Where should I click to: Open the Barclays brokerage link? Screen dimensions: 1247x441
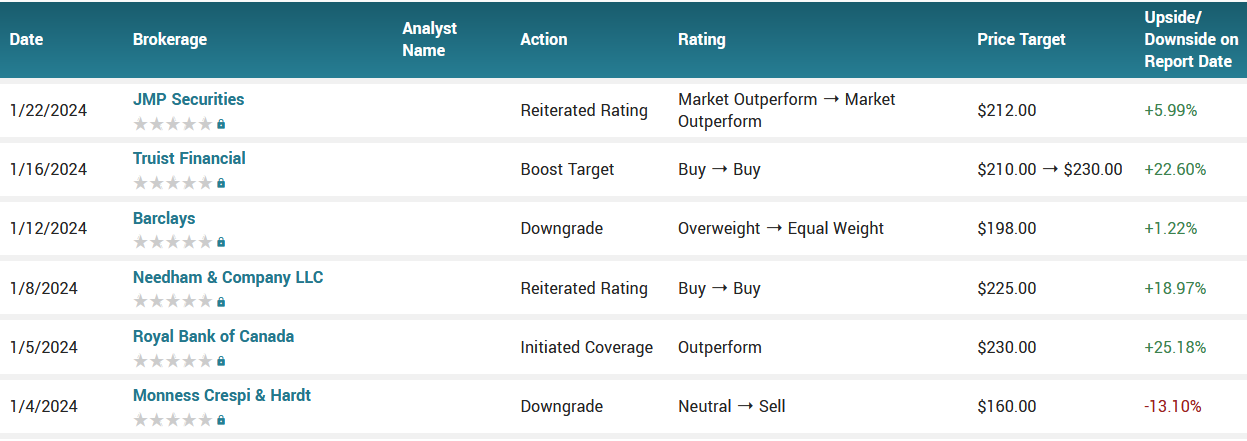click(x=164, y=218)
